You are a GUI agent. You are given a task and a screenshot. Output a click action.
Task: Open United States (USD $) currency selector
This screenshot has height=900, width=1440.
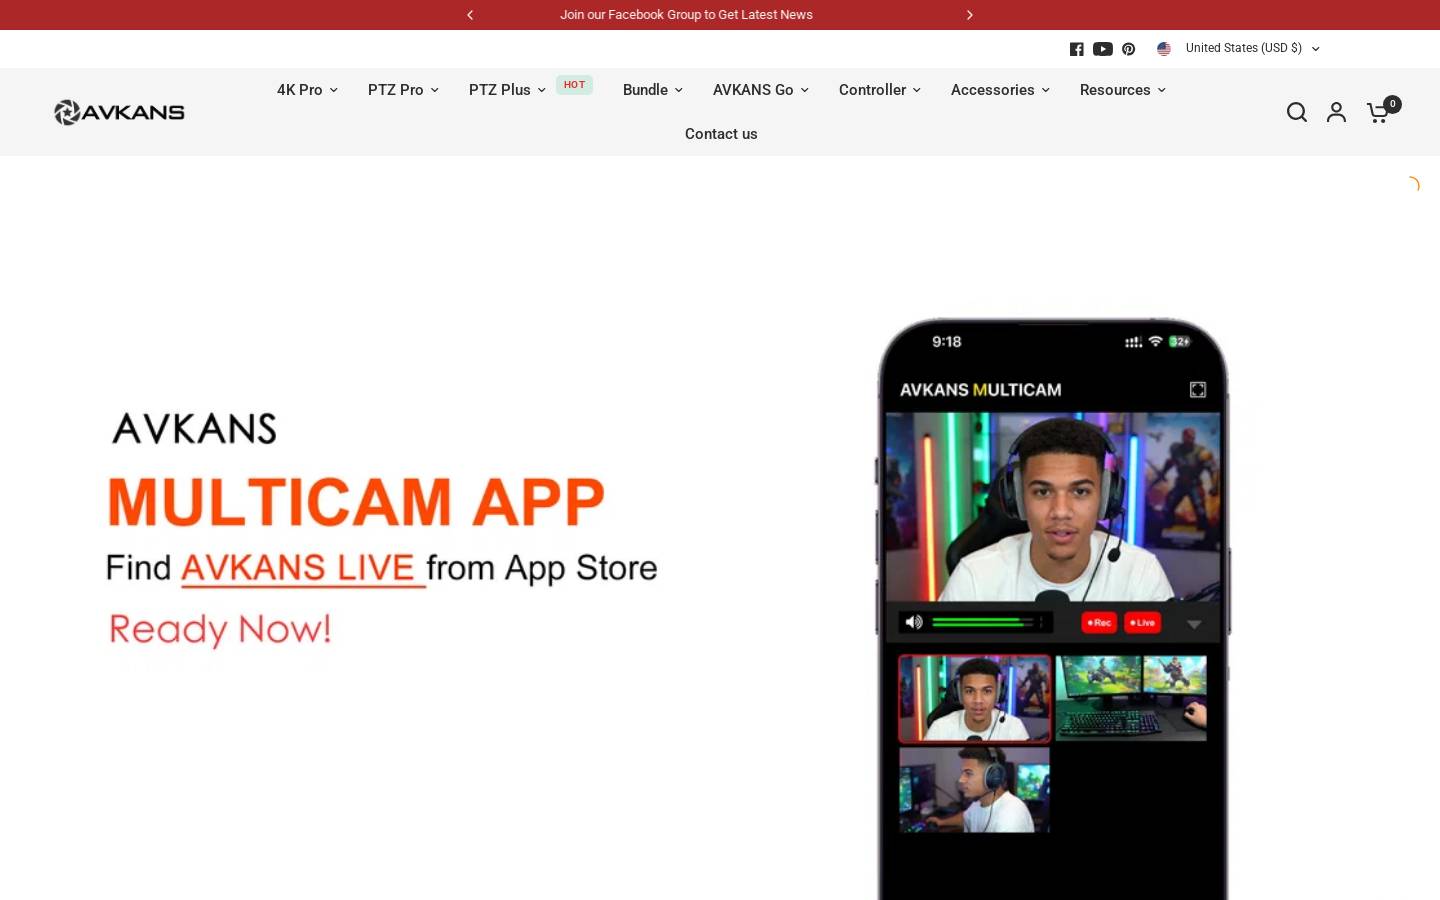click(x=1252, y=48)
